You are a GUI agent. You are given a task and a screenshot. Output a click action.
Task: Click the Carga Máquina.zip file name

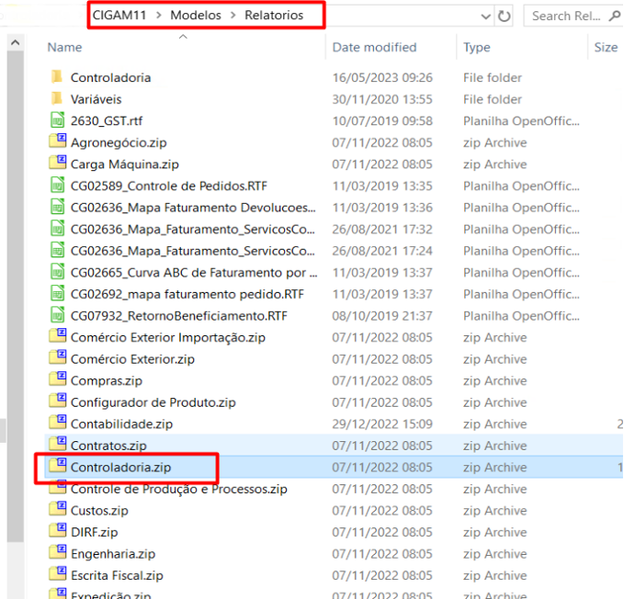pos(125,164)
